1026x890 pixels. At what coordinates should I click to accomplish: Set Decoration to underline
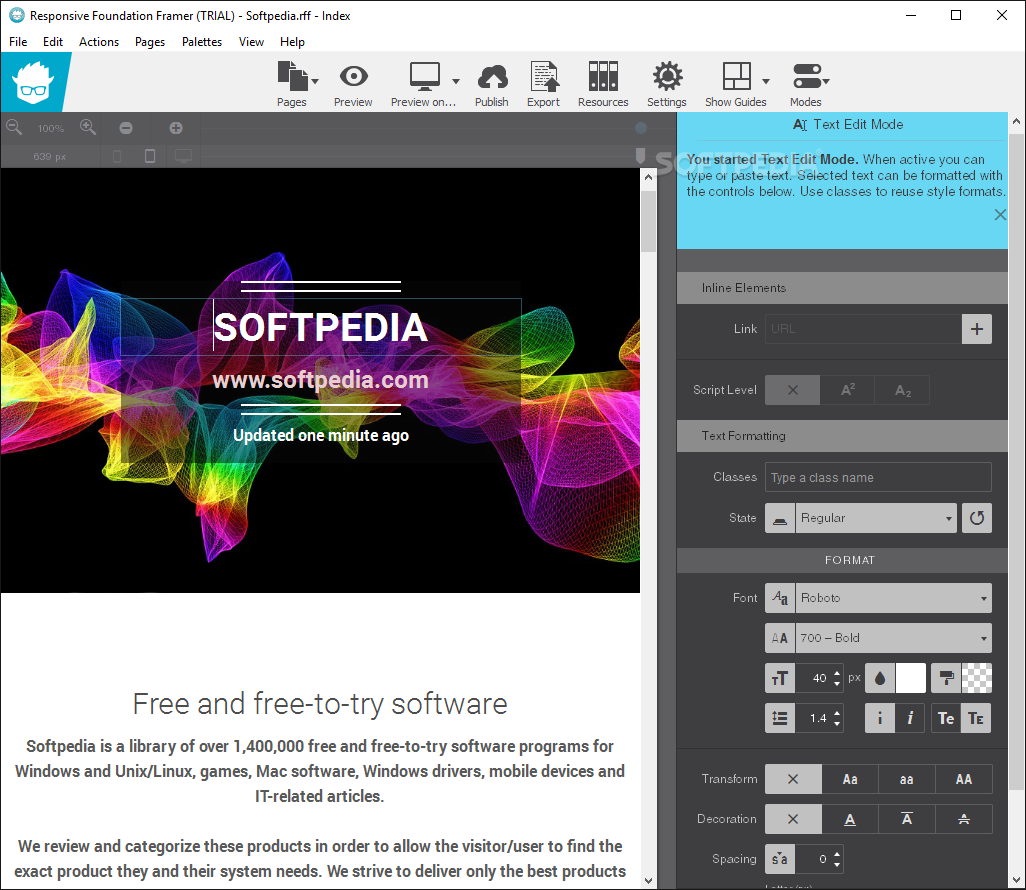[850, 819]
